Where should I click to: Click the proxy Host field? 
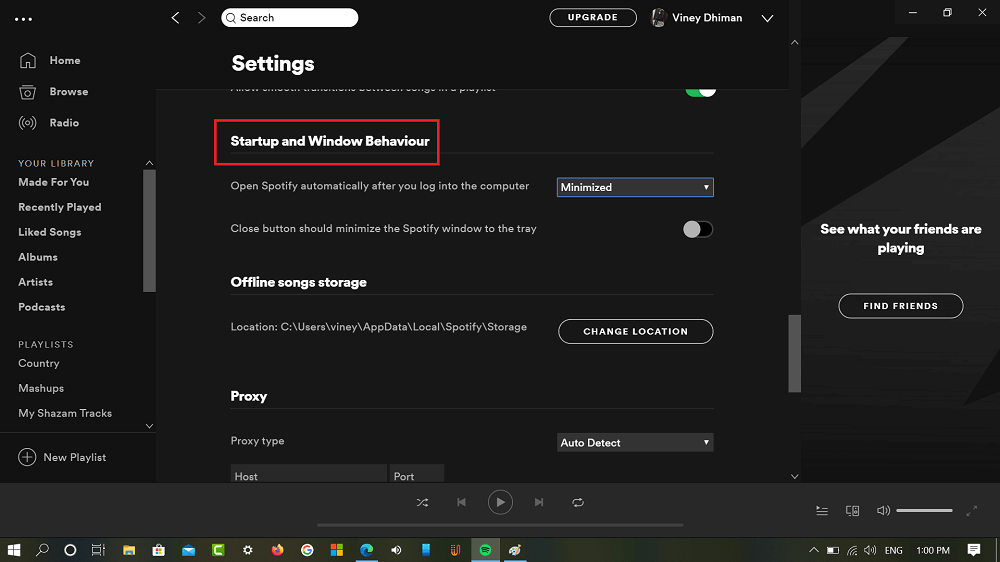pyautogui.click(x=309, y=474)
